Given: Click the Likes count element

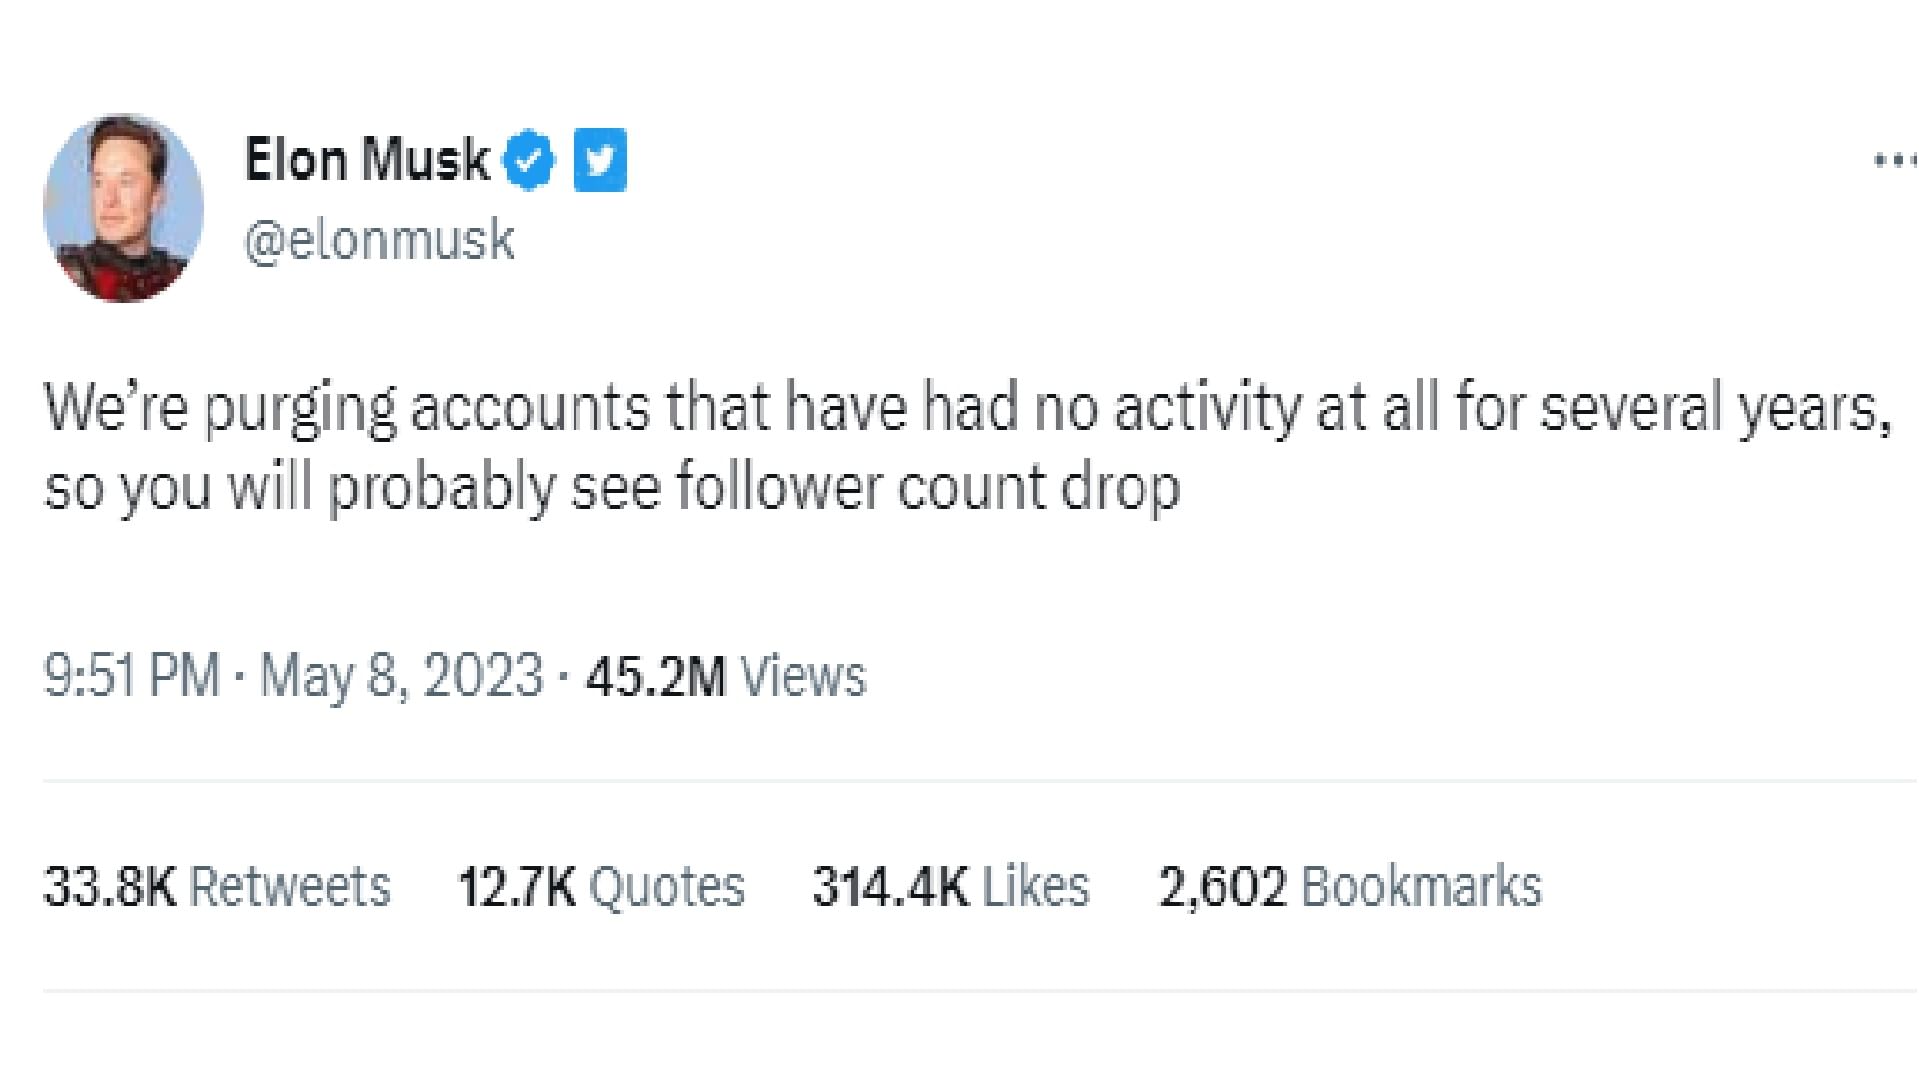Looking at the screenshot, I should (x=950, y=884).
